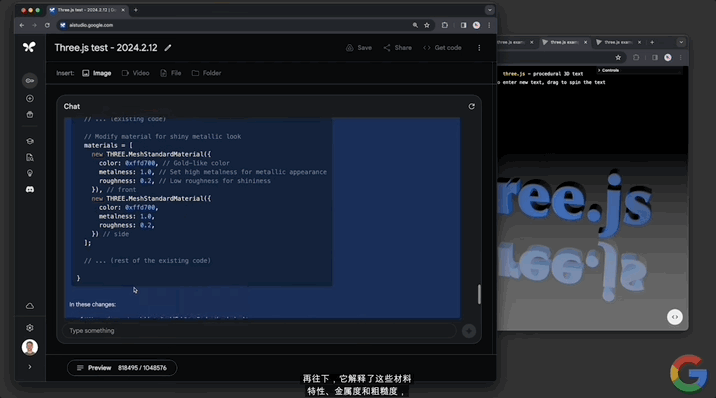Click the Chrome profile avatar in front window

tap(476, 26)
